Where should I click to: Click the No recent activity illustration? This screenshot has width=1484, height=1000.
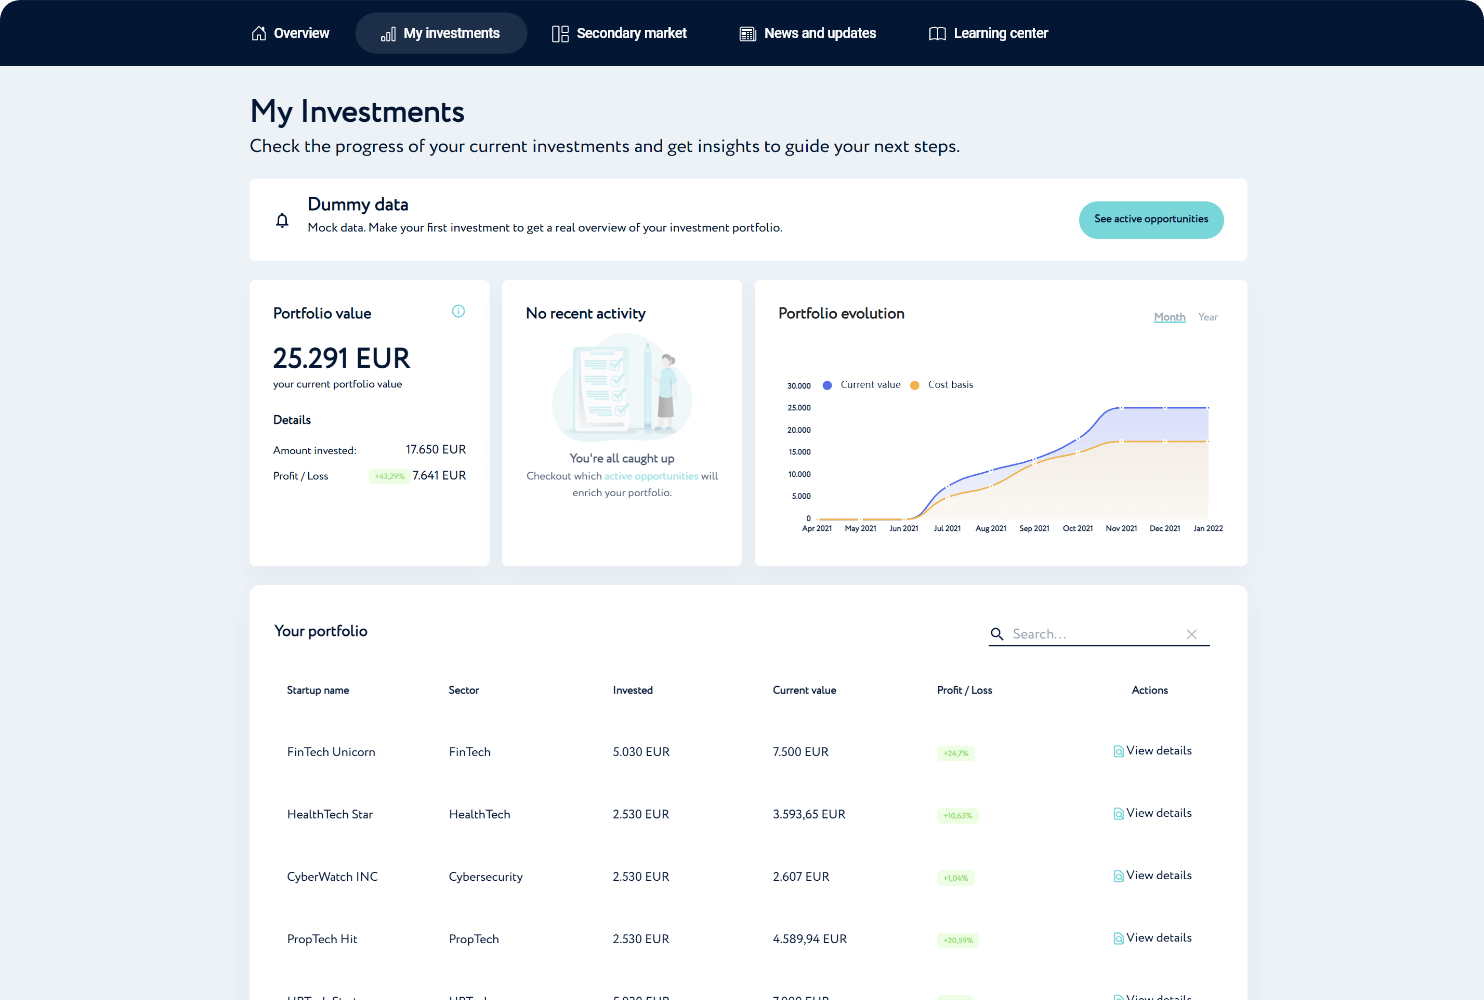(x=622, y=388)
